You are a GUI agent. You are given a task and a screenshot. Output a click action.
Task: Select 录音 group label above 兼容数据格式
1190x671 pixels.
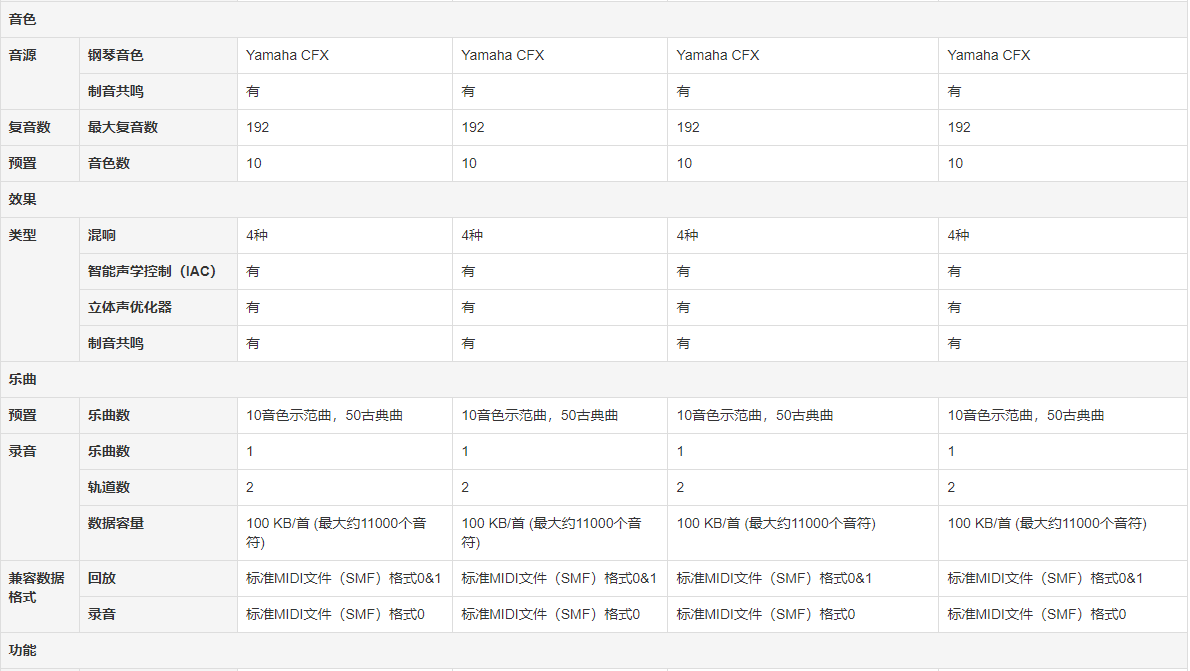pyautogui.click(x=22, y=451)
